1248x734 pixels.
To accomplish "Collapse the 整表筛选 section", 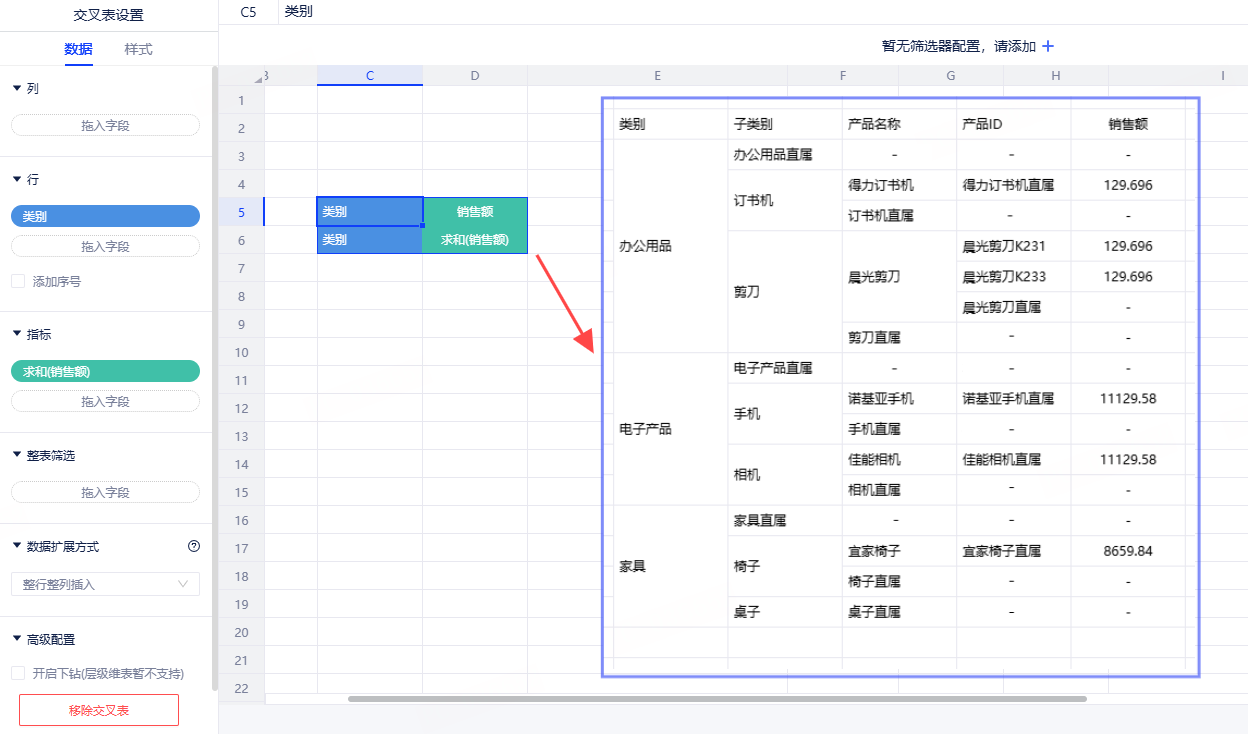I will pyautogui.click(x=17, y=456).
